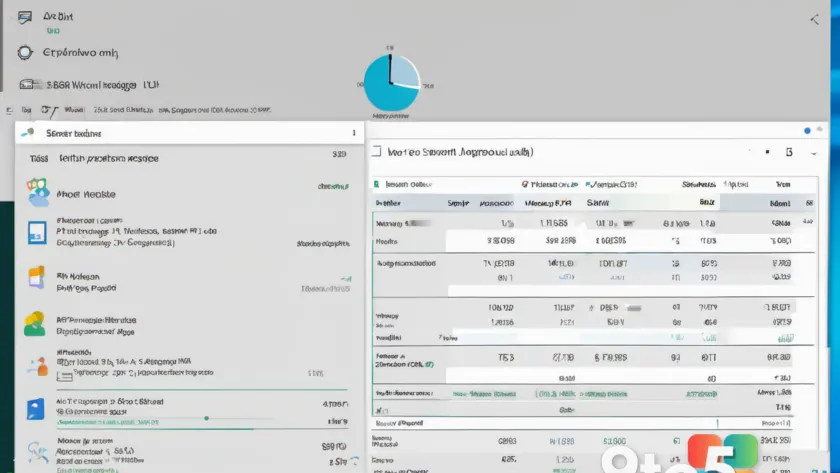
Task: Click the circular refresh arrow in the bottom list row
Action: tap(355, 461)
